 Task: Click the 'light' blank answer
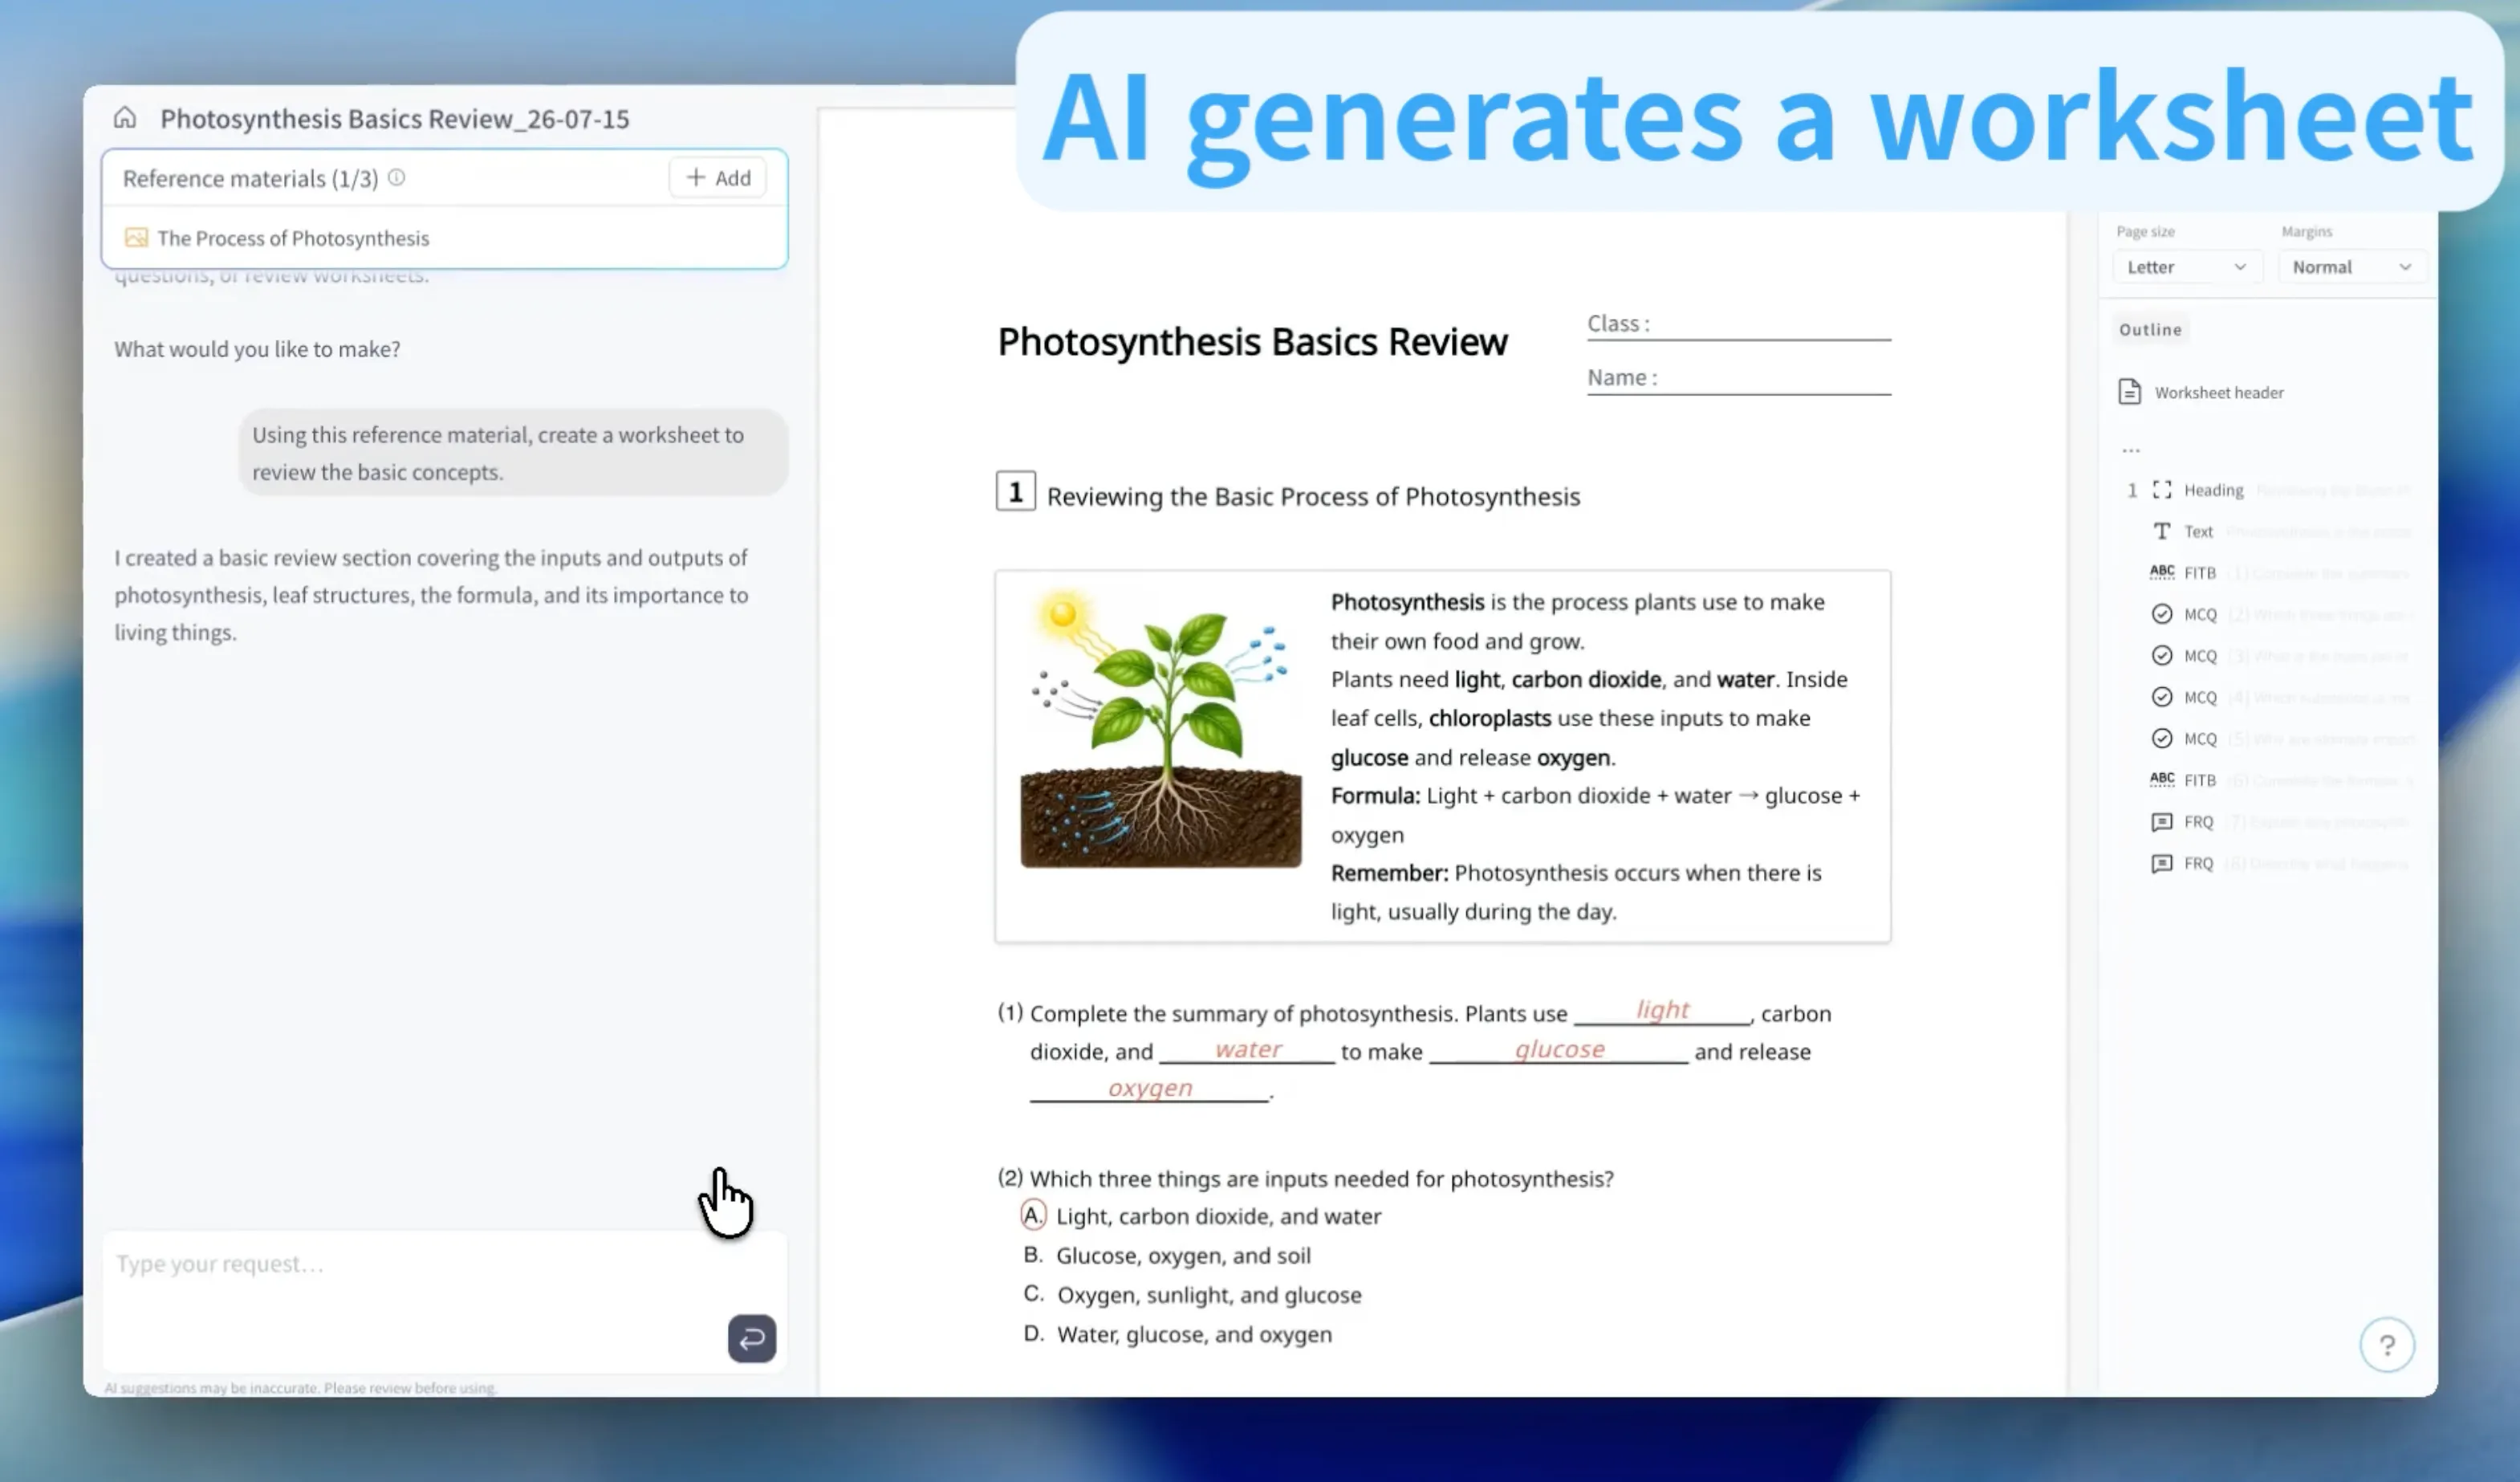(x=1662, y=1010)
